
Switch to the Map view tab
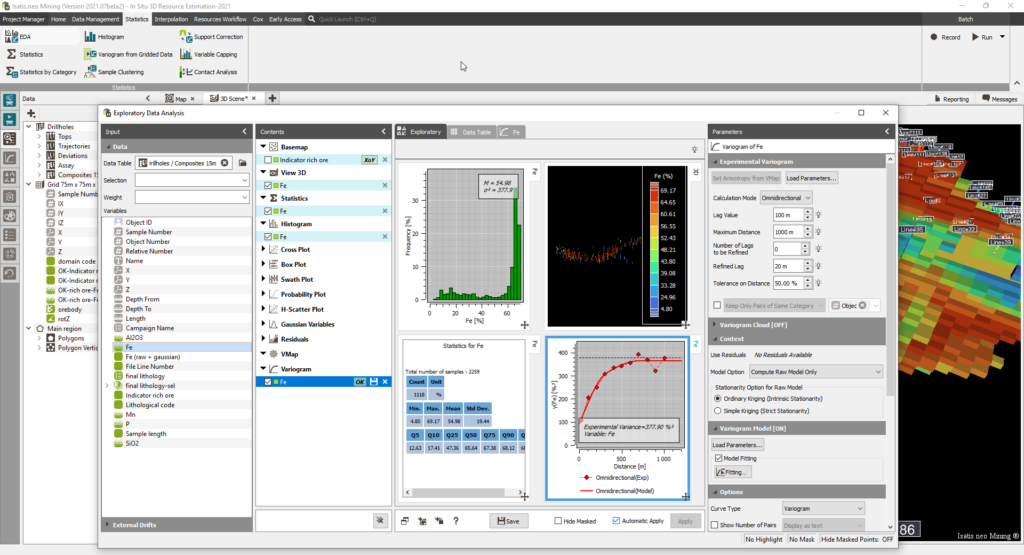[x=180, y=99]
